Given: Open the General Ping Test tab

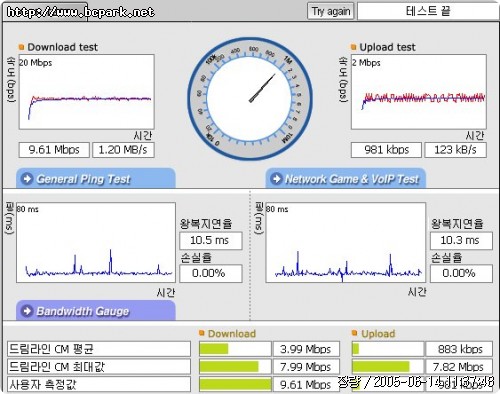Looking at the screenshot, I should (x=96, y=178).
